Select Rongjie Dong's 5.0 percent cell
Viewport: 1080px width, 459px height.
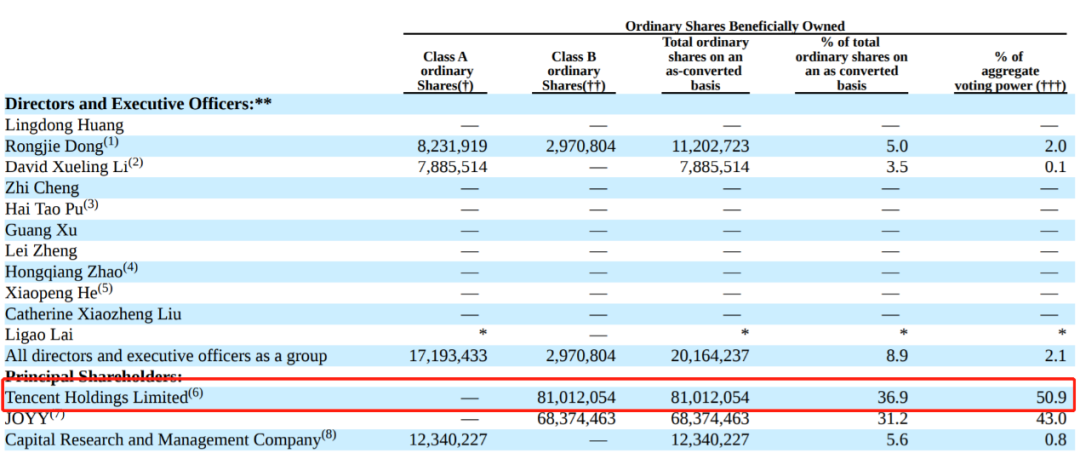tap(898, 146)
